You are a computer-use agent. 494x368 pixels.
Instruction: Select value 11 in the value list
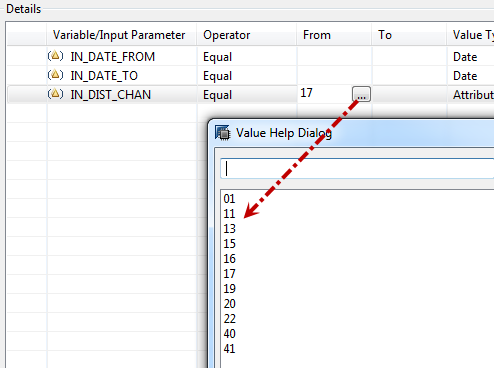click(229, 214)
